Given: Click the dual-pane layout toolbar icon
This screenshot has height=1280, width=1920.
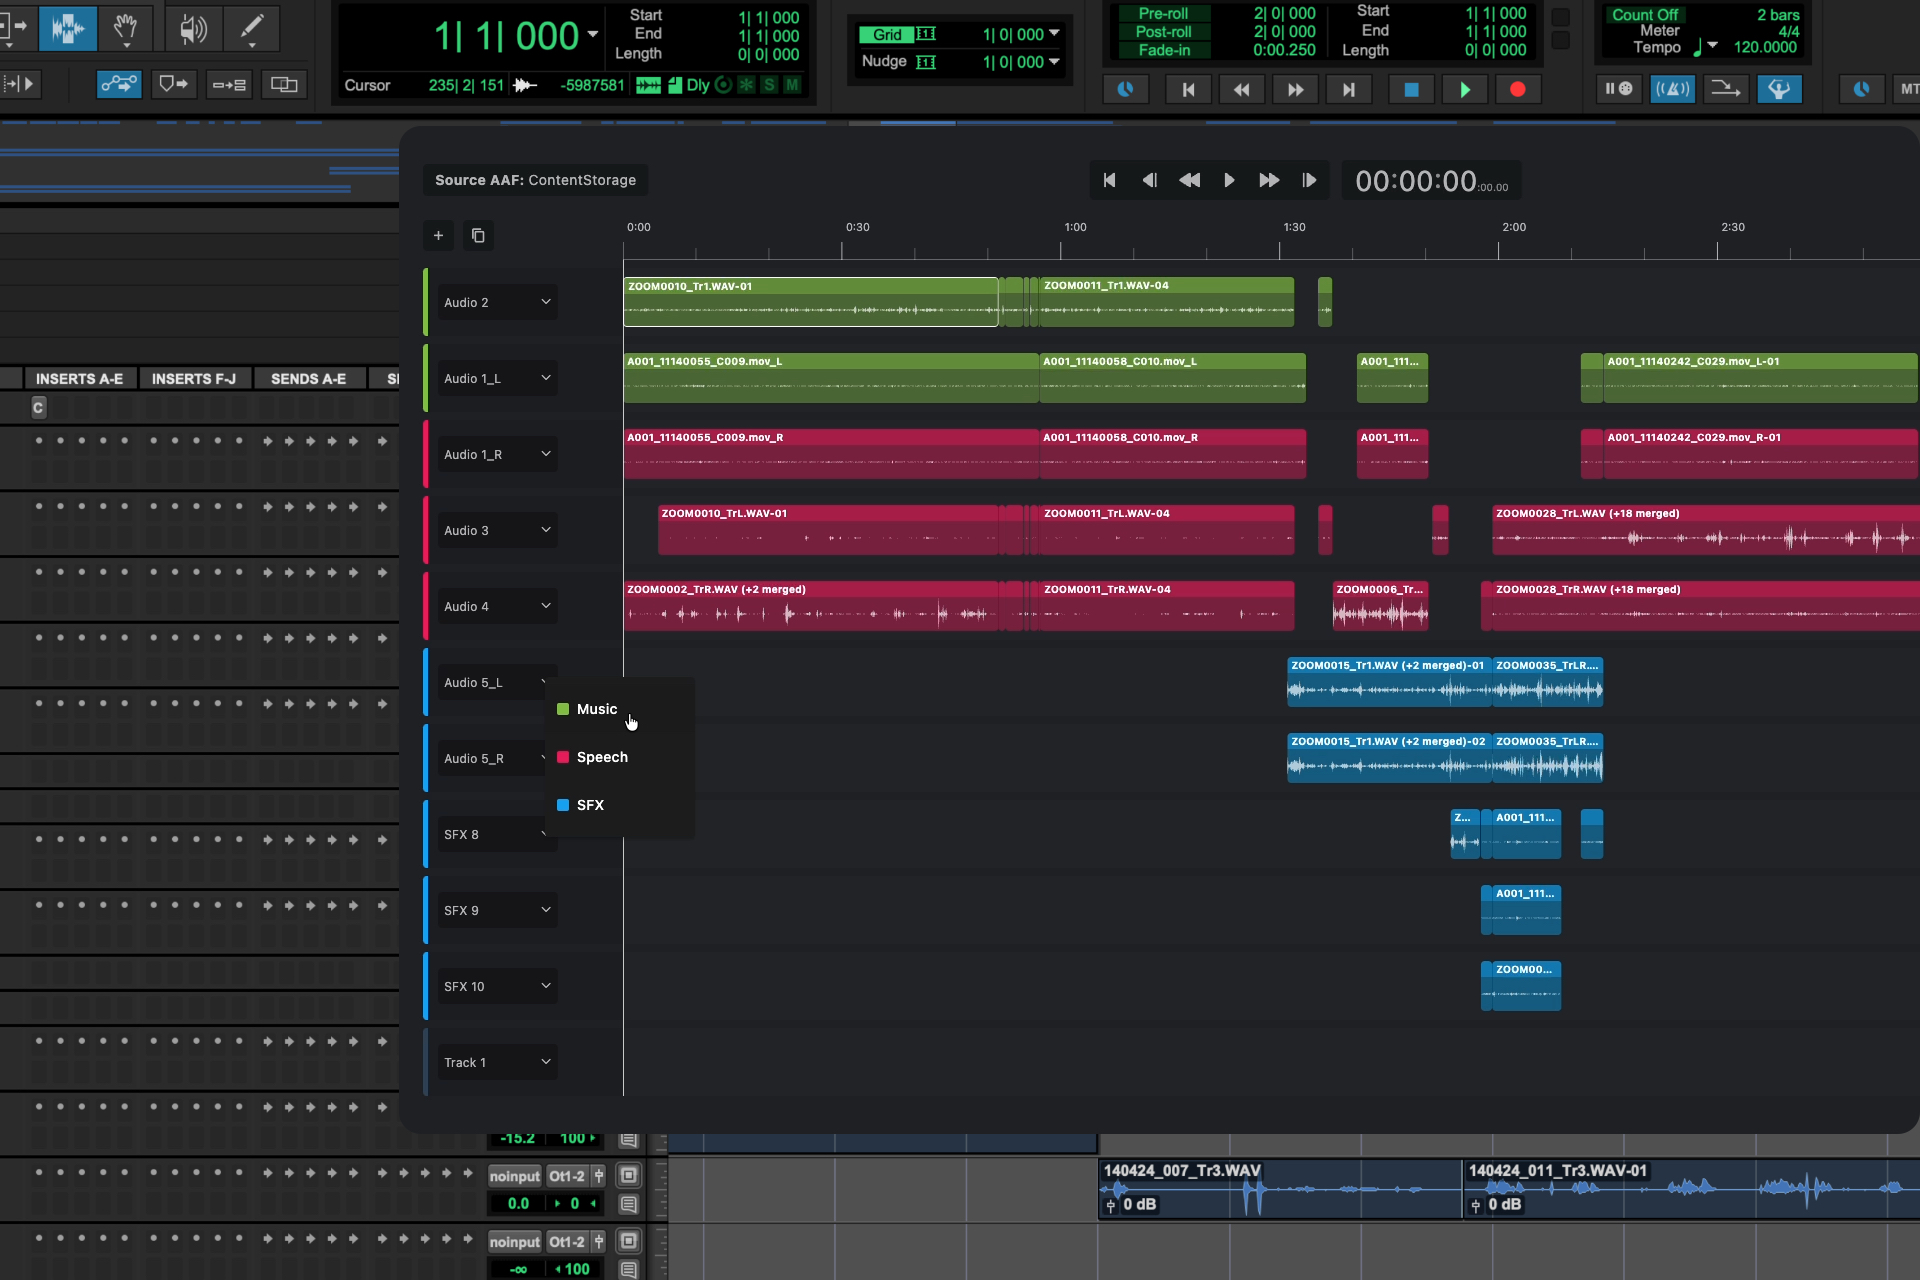Looking at the screenshot, I should [283, 84].
